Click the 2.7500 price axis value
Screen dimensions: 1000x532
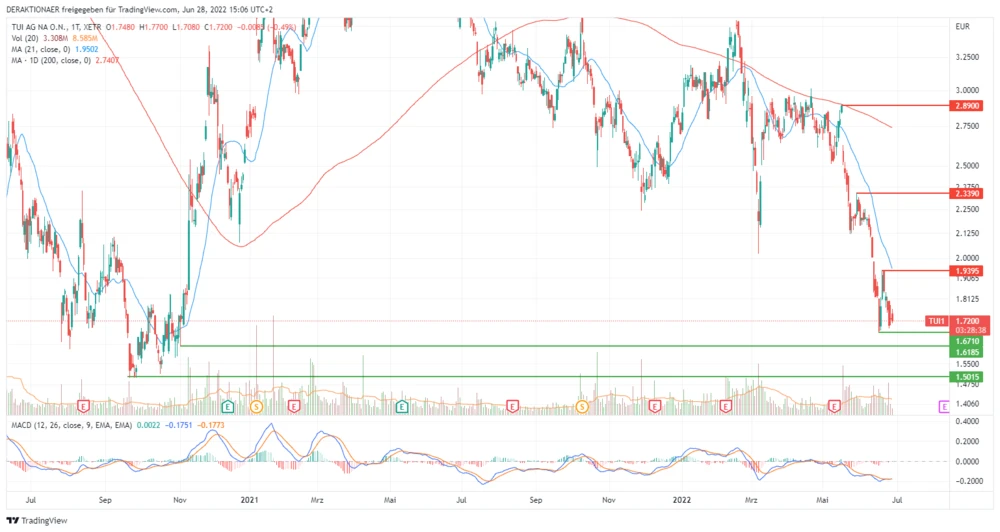click(967, 126)
